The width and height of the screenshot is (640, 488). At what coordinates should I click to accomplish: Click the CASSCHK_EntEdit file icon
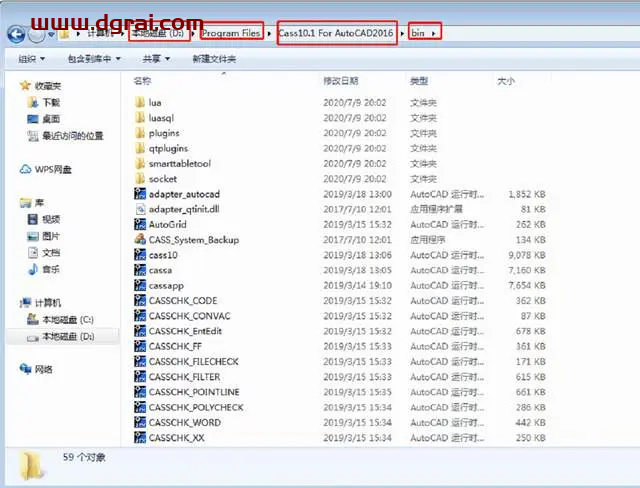tap(140, 331)
